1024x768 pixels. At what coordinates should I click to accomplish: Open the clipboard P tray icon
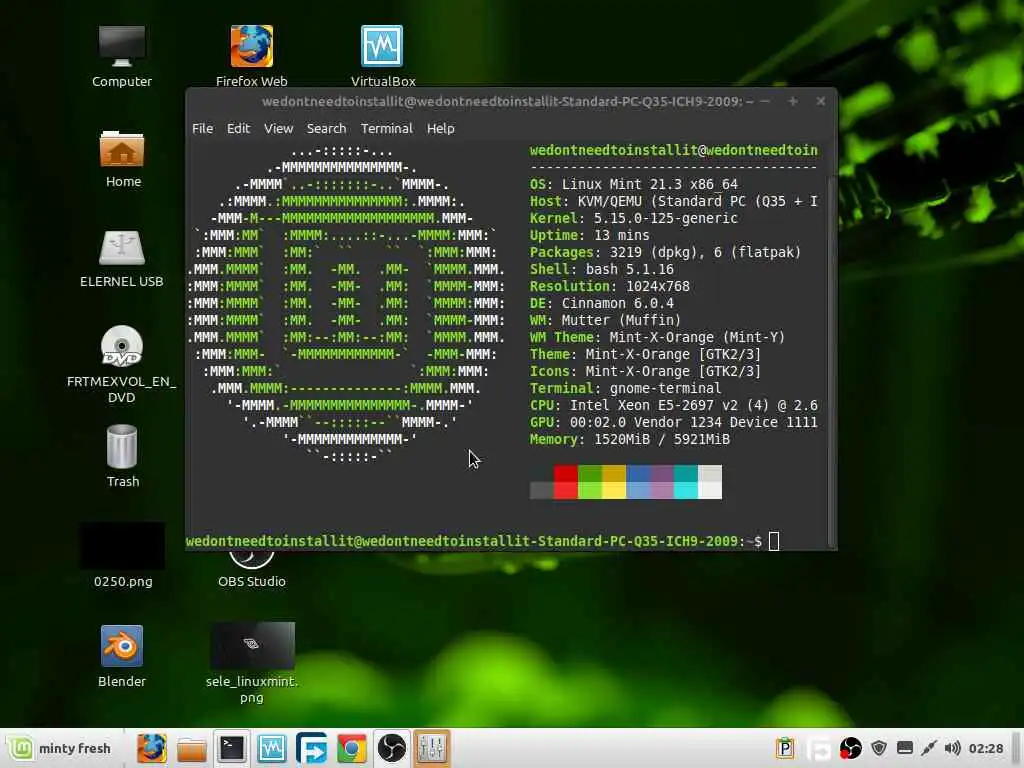(x=784, y=748)
